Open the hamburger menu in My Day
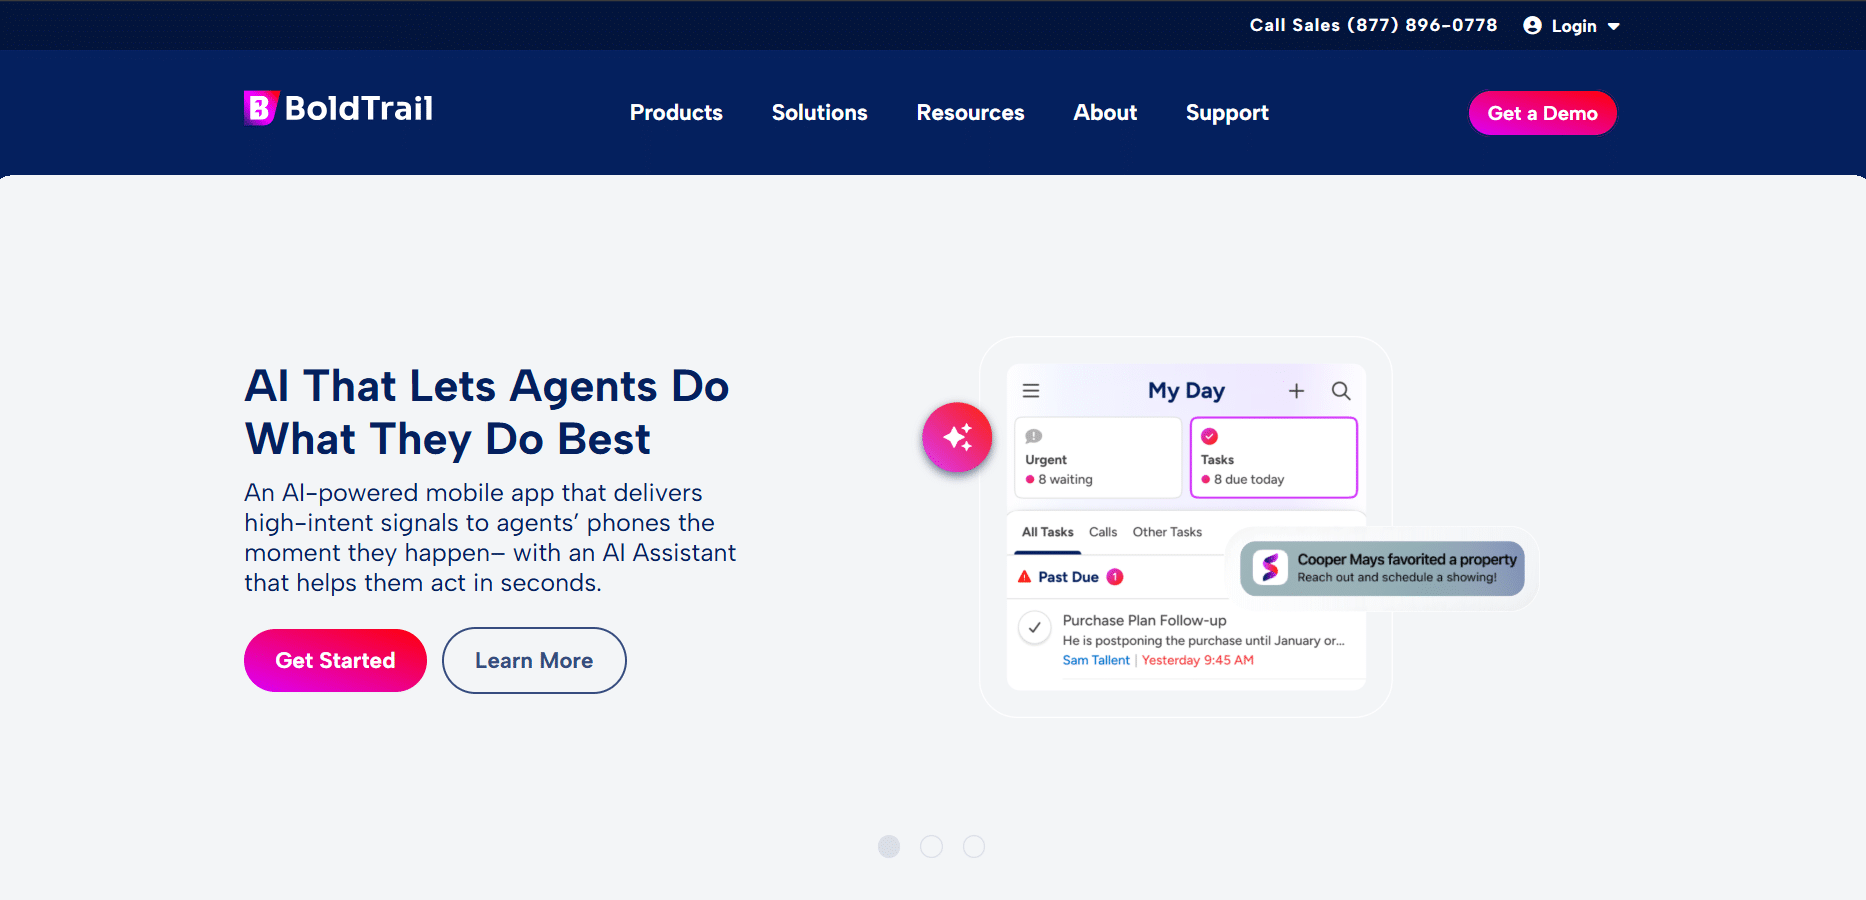 1031,391
